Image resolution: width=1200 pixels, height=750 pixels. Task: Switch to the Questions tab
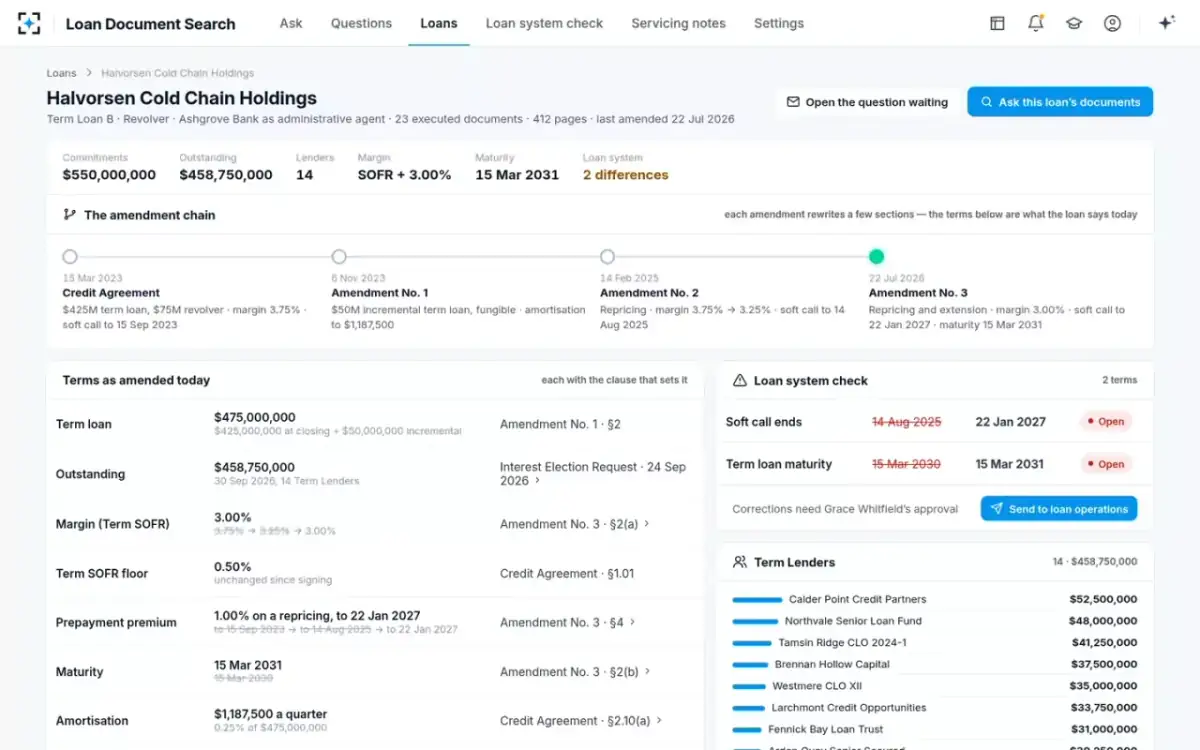361,23
